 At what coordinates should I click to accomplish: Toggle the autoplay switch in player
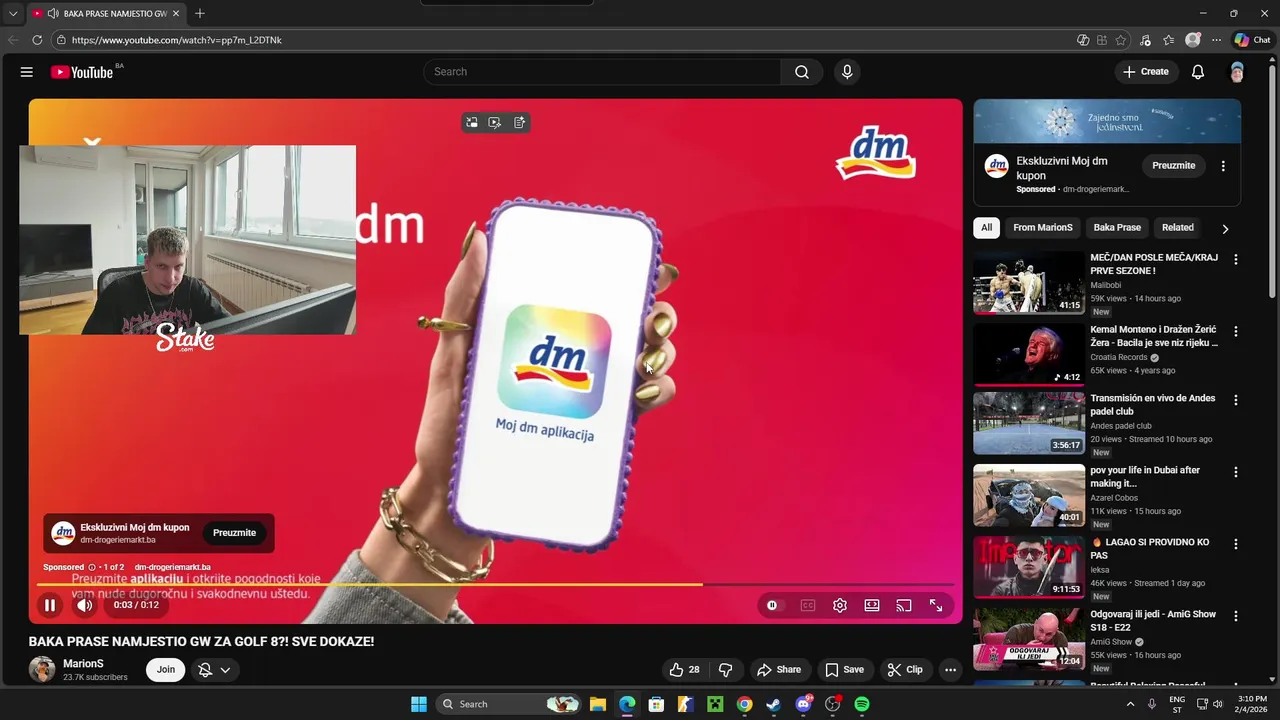tap(772, 605)
